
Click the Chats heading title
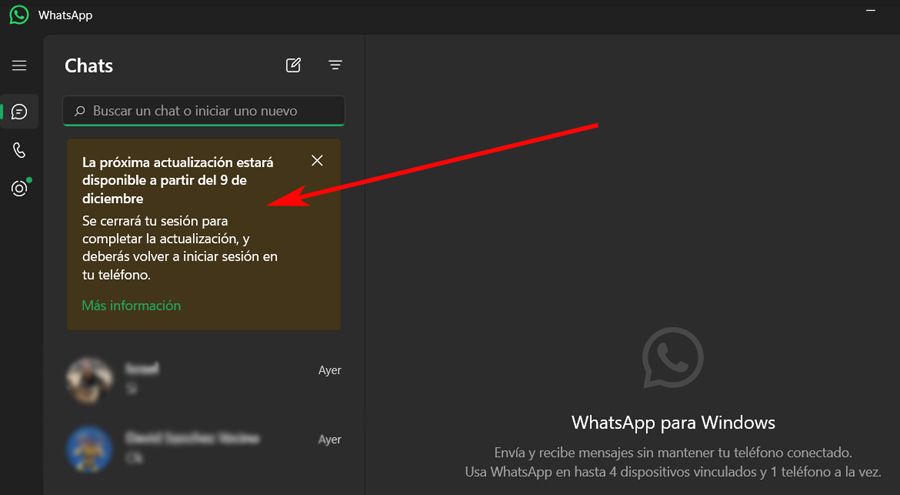click(89, 66)
